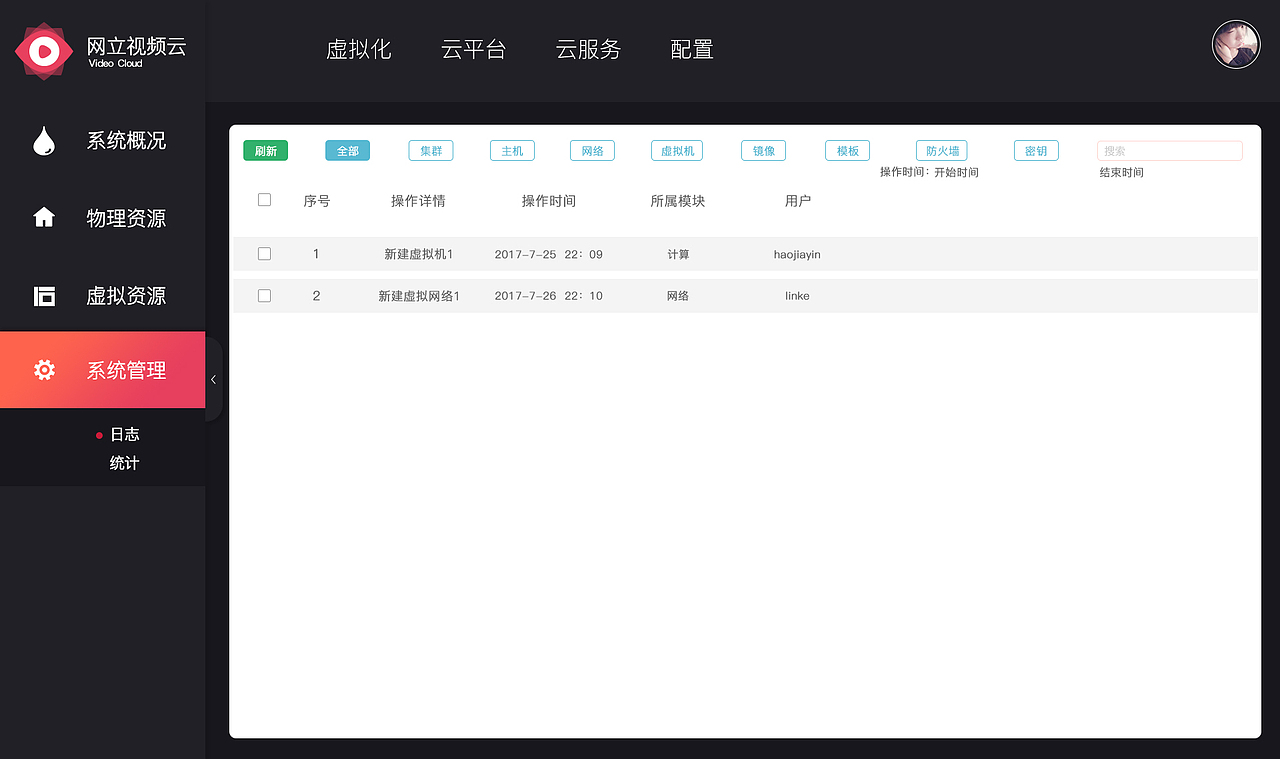Switch to the 云服务 top tab
This screenshot has height=759, width=1280.
coord(588,50)
